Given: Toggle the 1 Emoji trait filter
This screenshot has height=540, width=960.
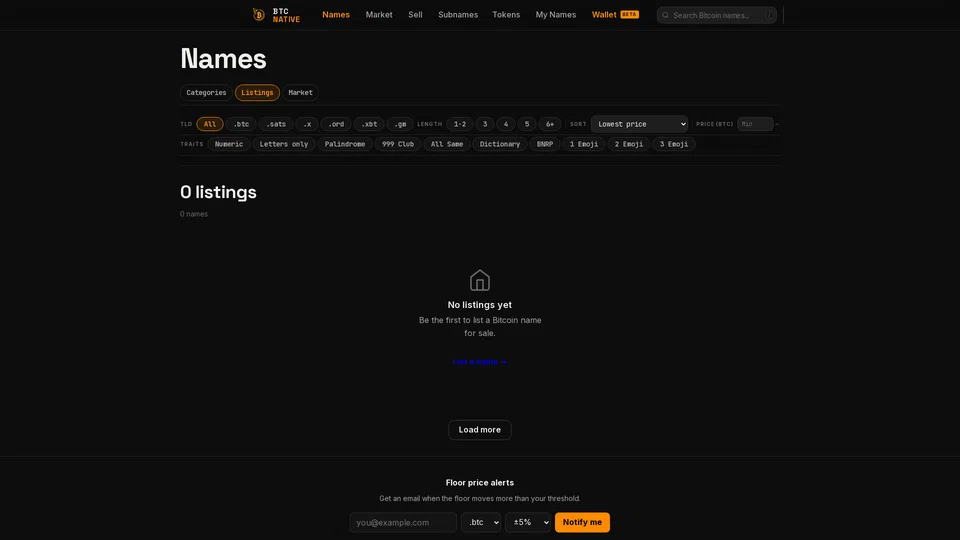Looking at the screenshot, I should tap(584, 144).
